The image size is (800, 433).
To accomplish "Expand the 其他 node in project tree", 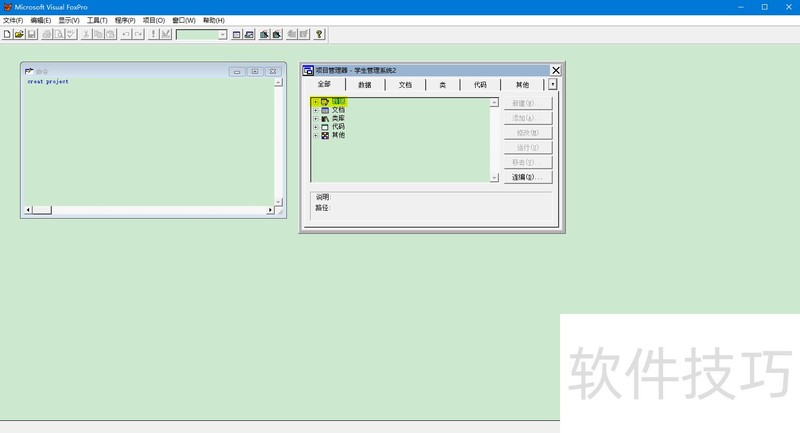I will coord(315,135).
